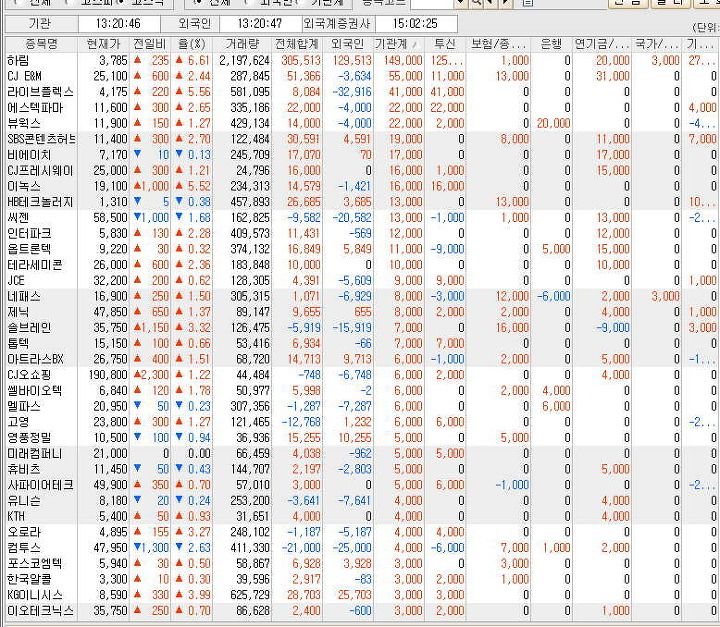Select the 한국알콜 stock row
This screenshot has height=627, width=720.
(x=363, y=579)
